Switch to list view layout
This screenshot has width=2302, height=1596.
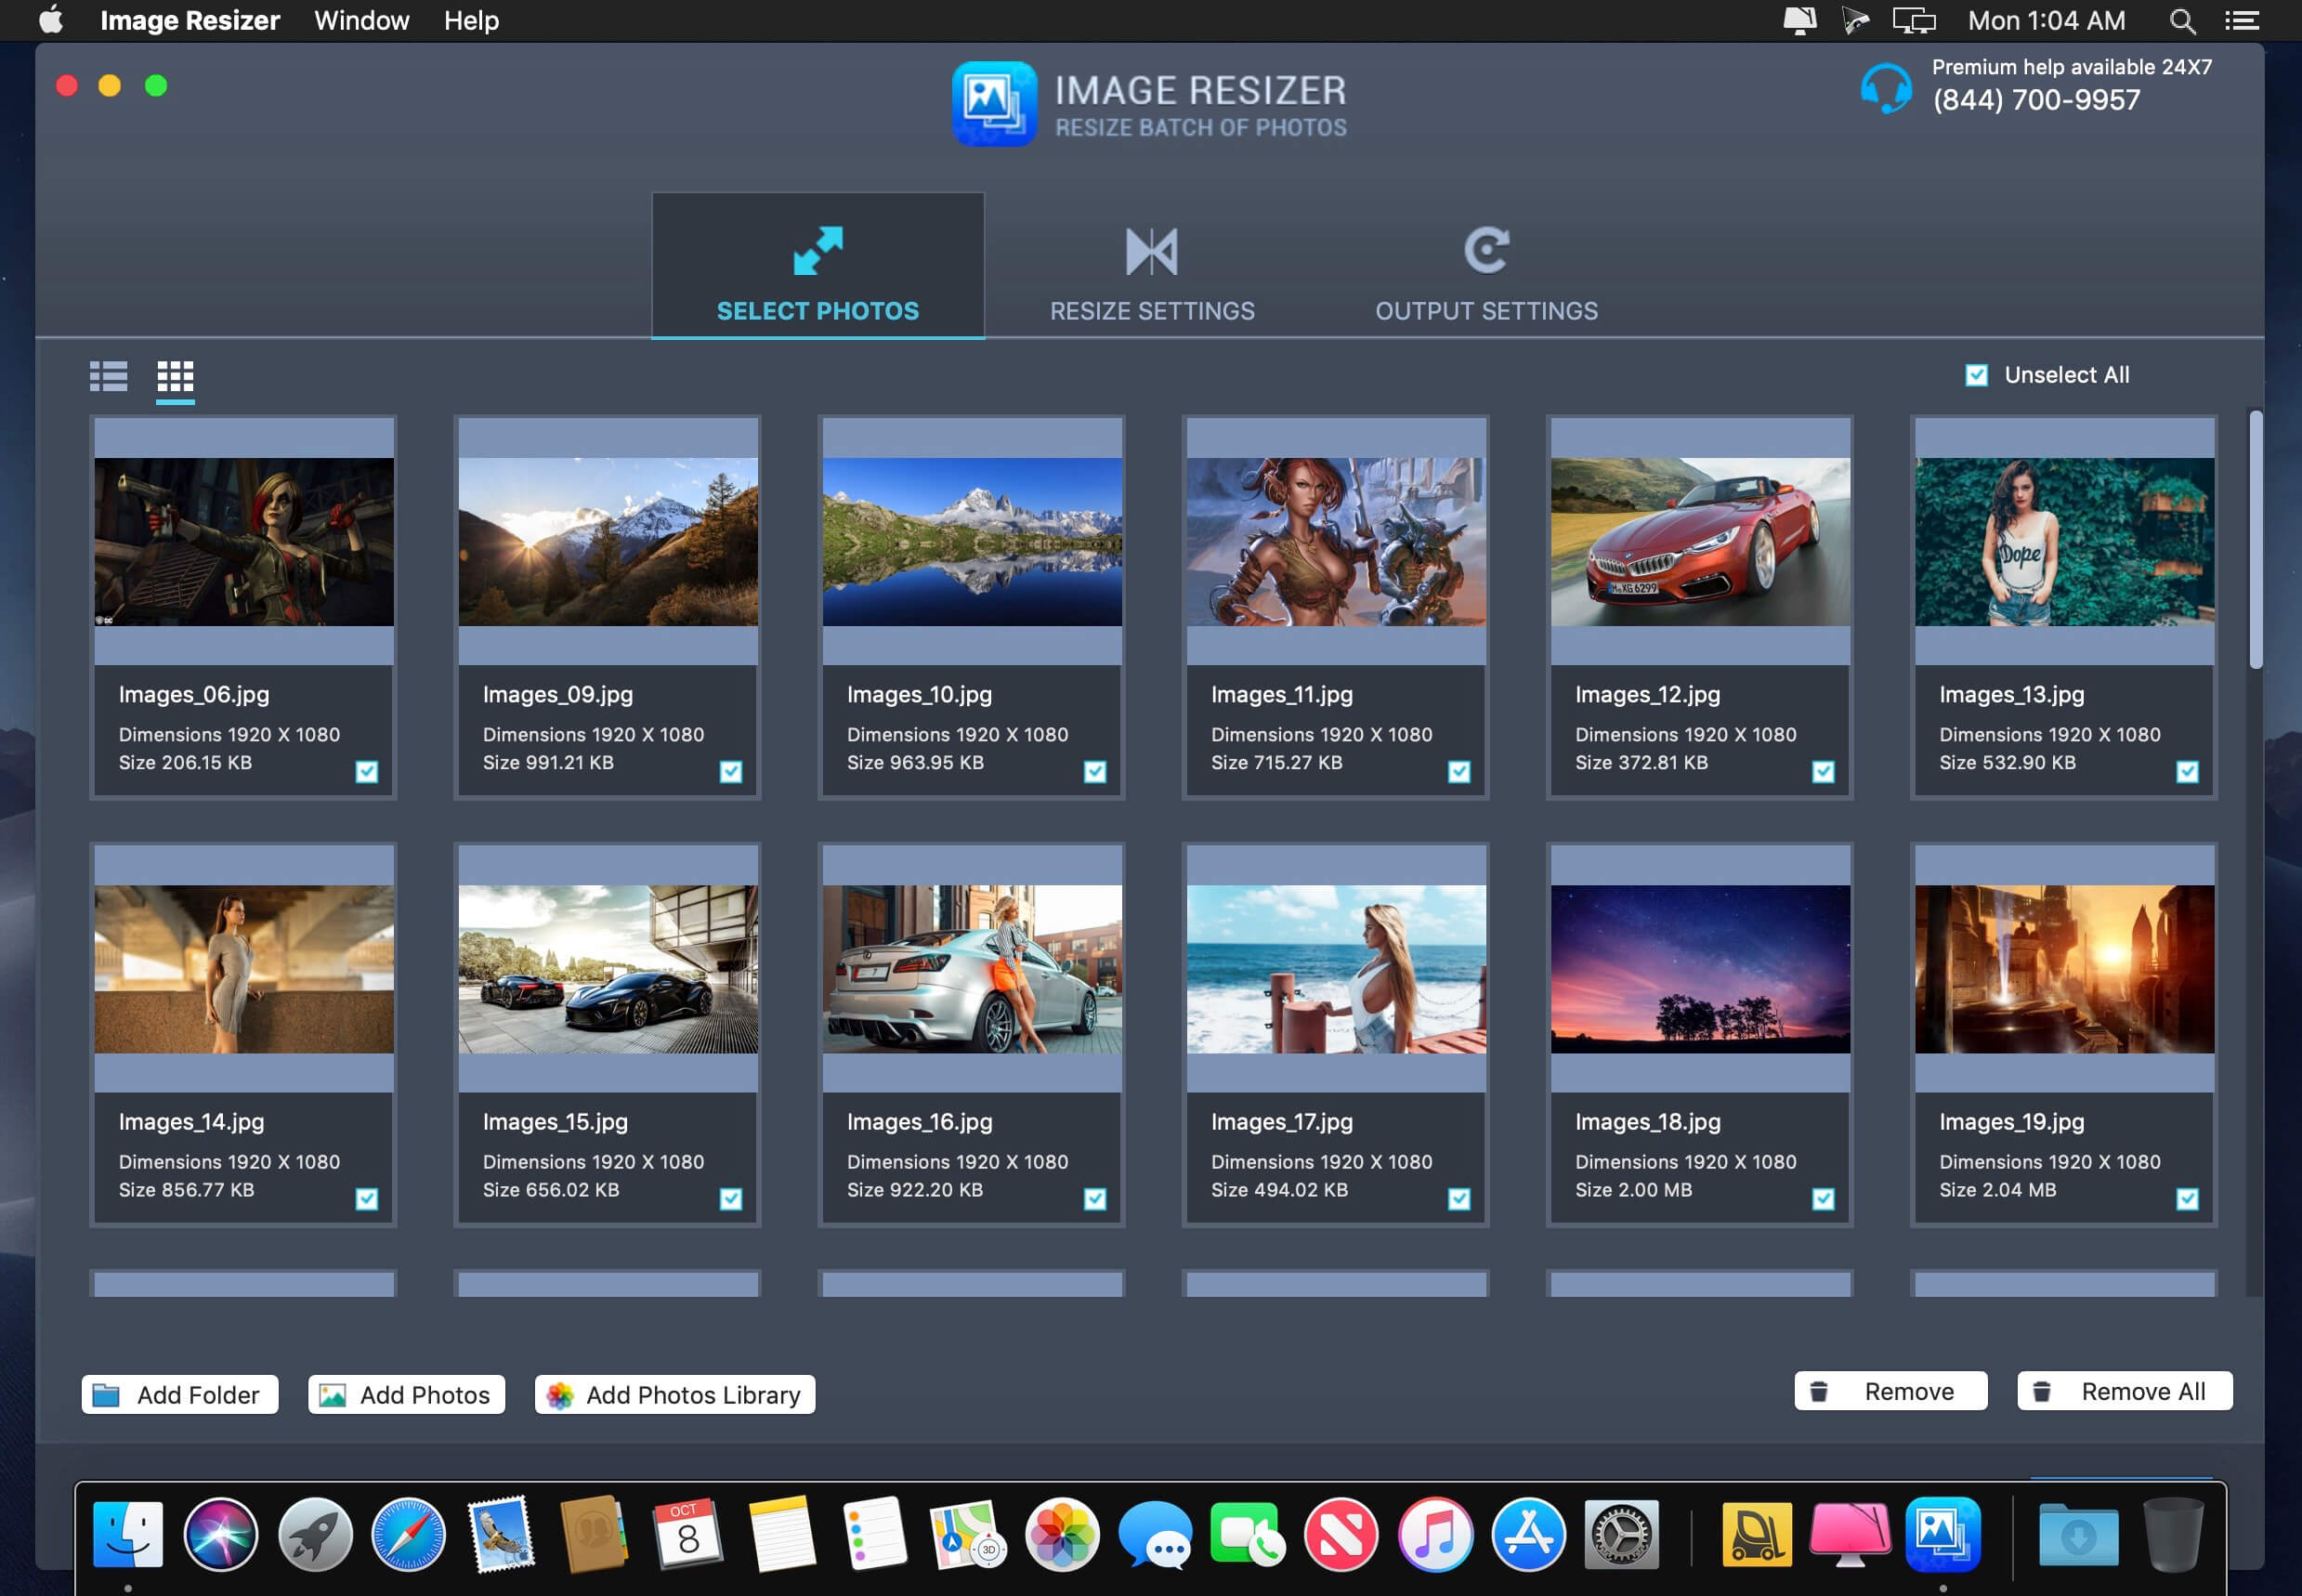click(x=108, y=376)
